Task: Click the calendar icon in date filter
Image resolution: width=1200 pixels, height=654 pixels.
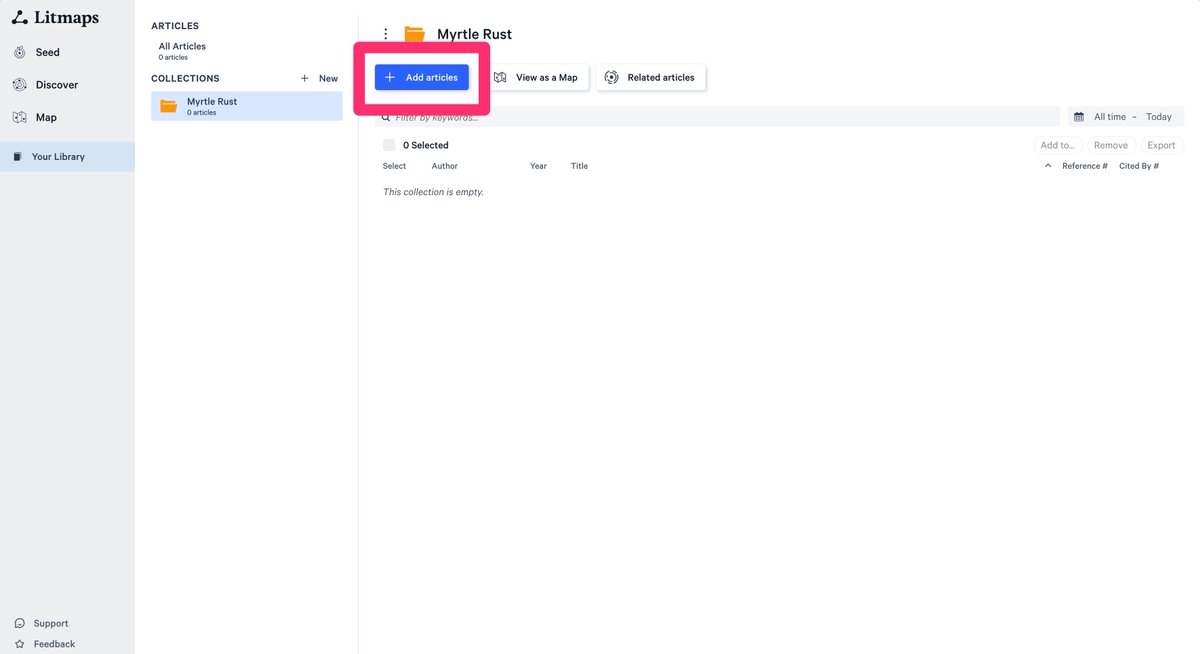Action: [x=1079, y=117]
